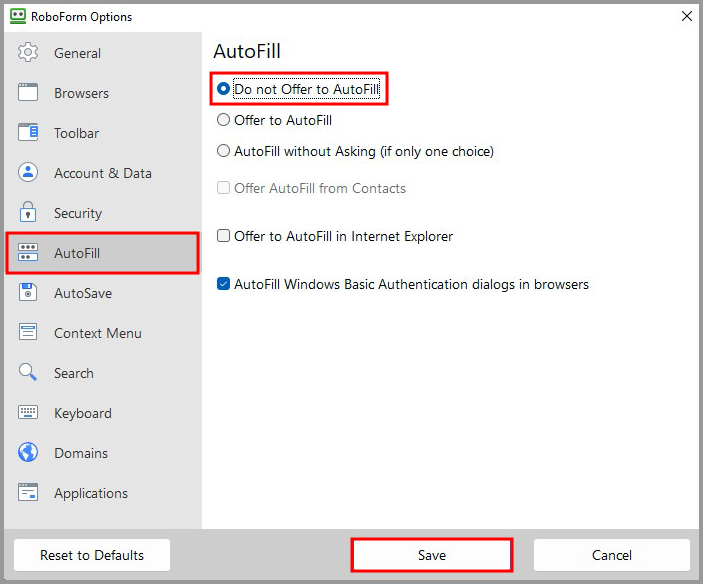Click the RoboForm logo in title bar
This screenshot has height=584, width=703.
tap(17, 16)
